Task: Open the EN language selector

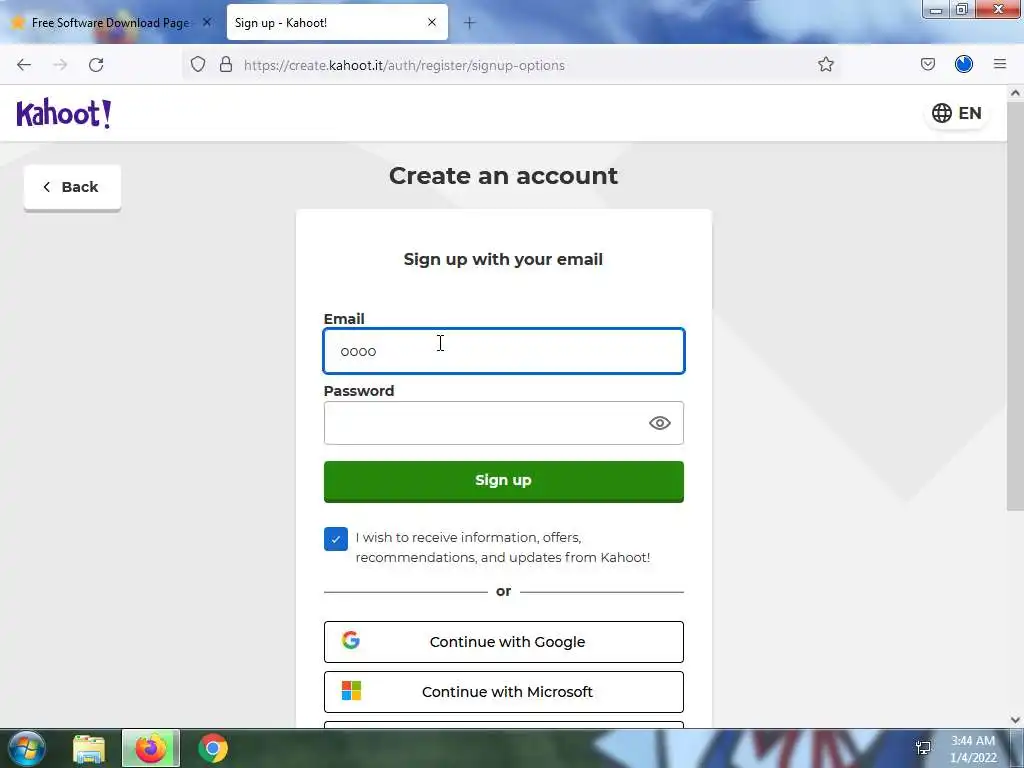Action: (957, 113)
